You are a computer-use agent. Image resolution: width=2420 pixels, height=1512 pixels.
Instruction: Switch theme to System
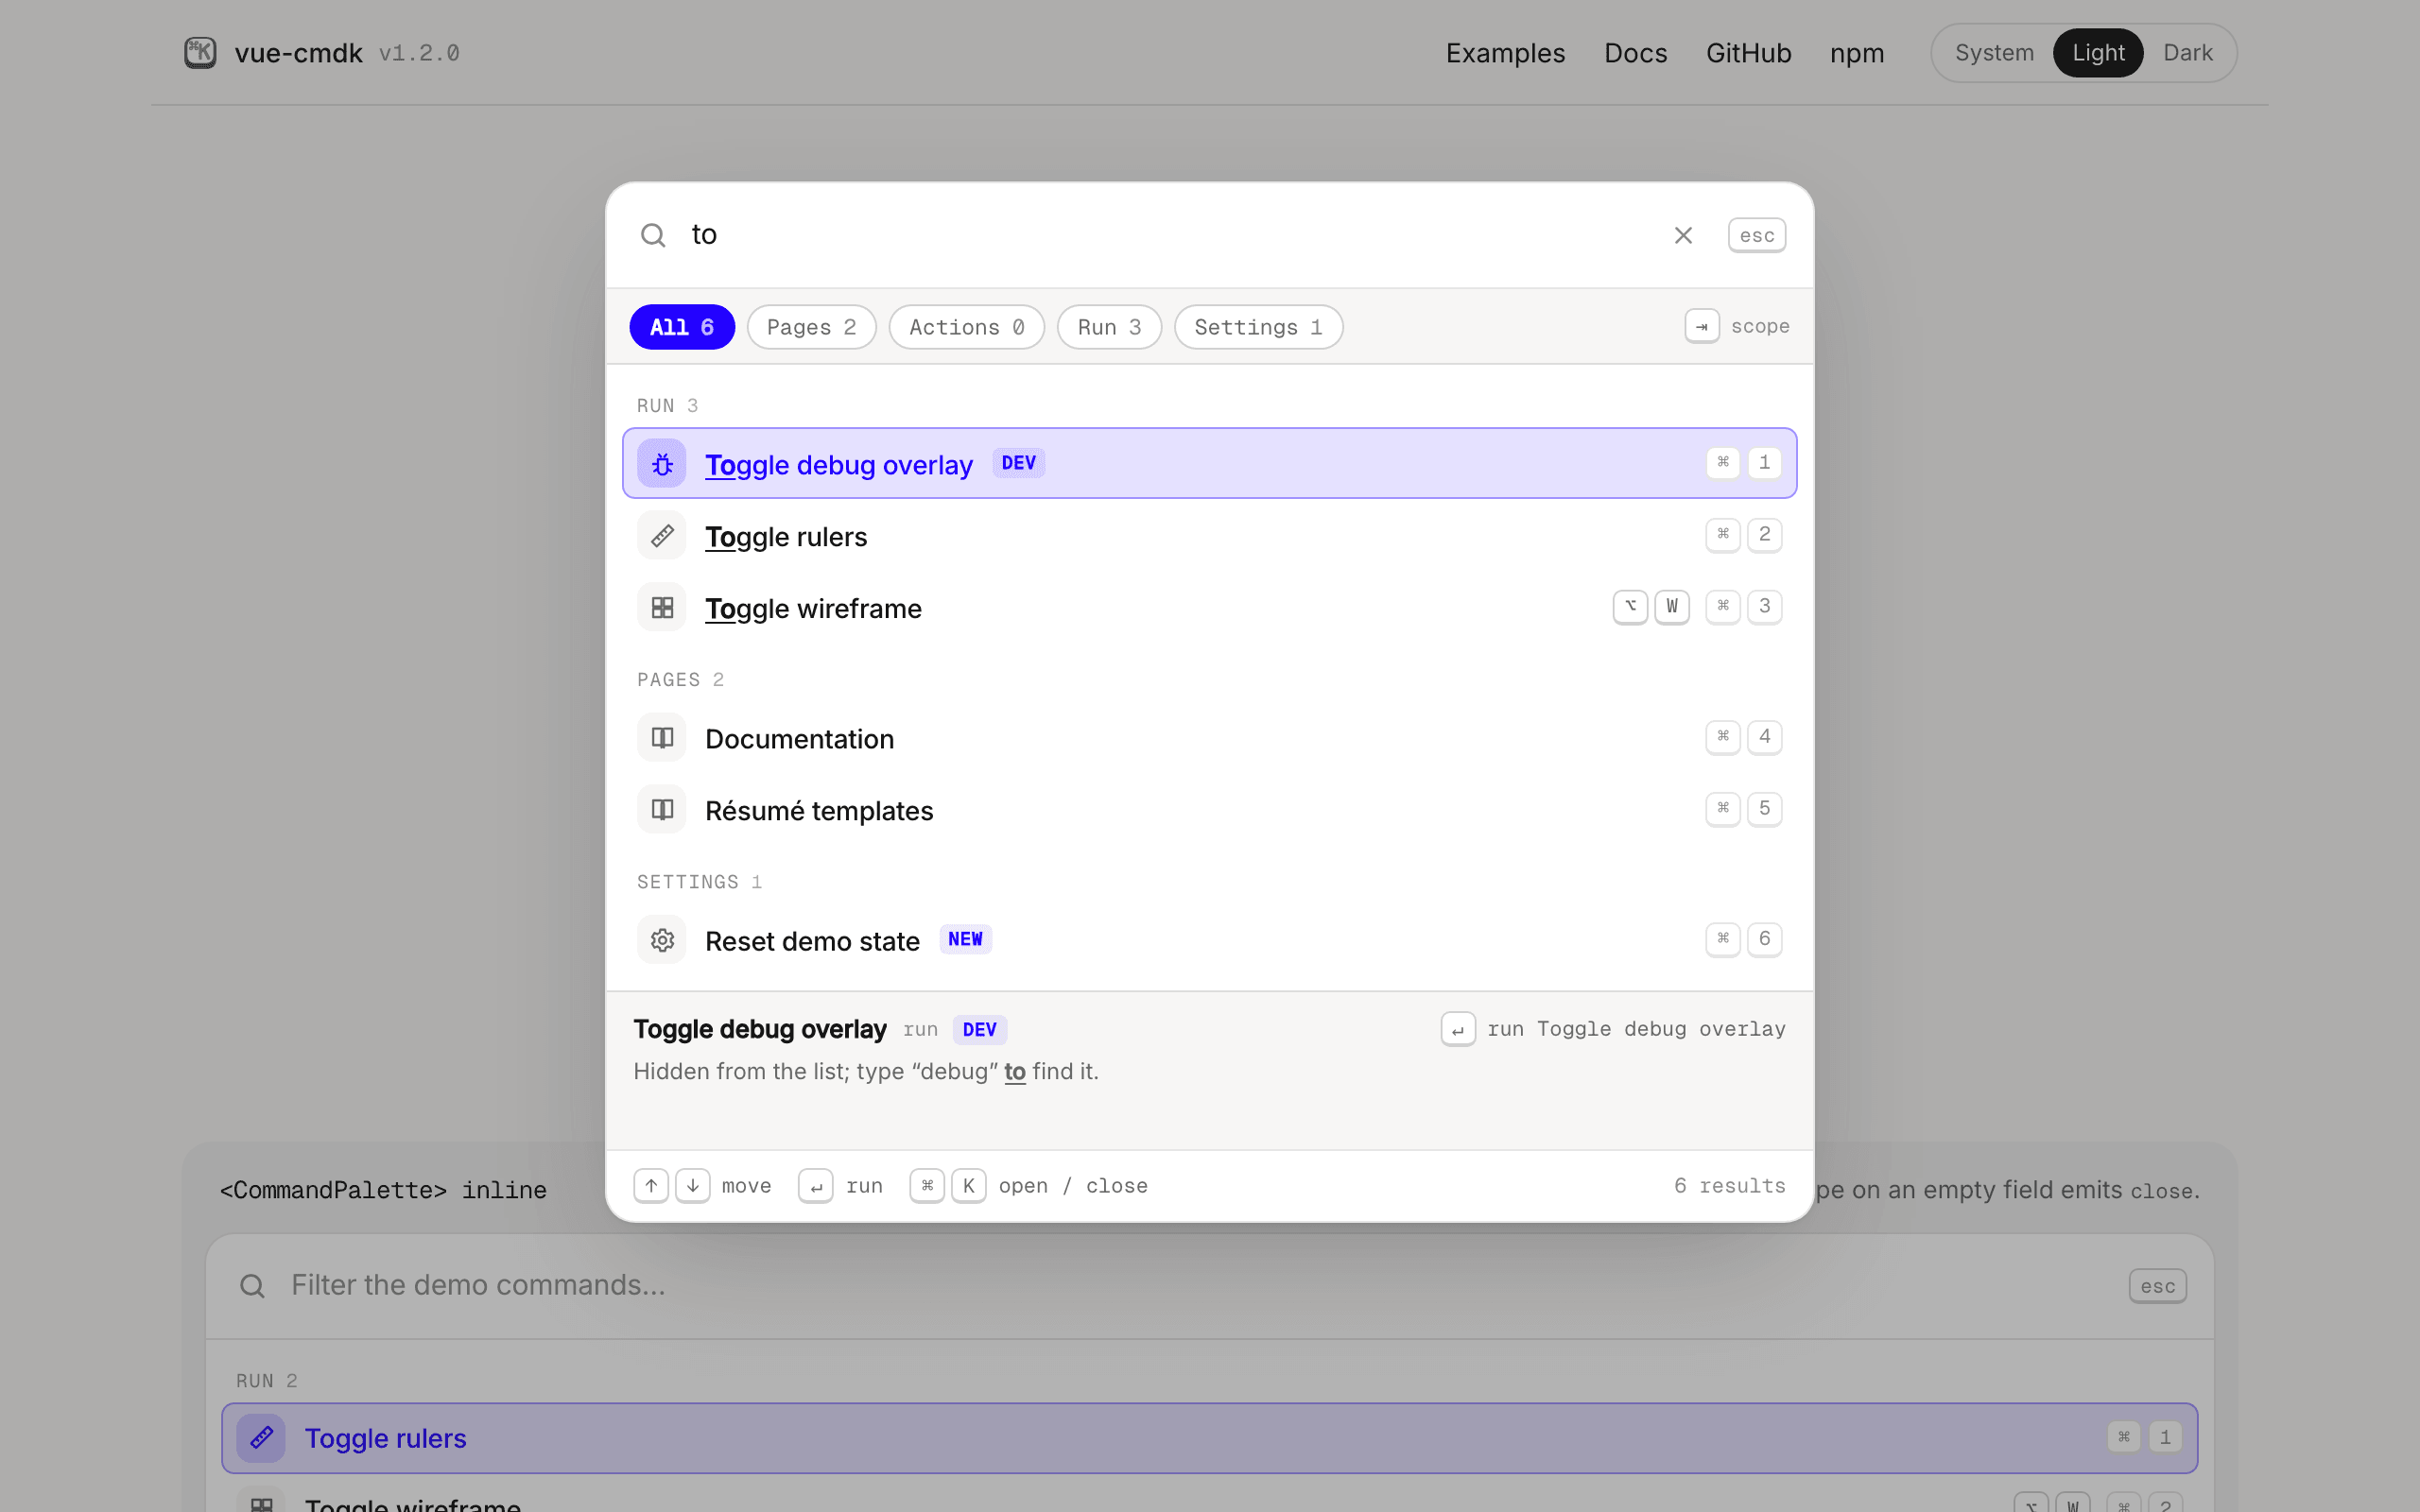pos(1994,53)
